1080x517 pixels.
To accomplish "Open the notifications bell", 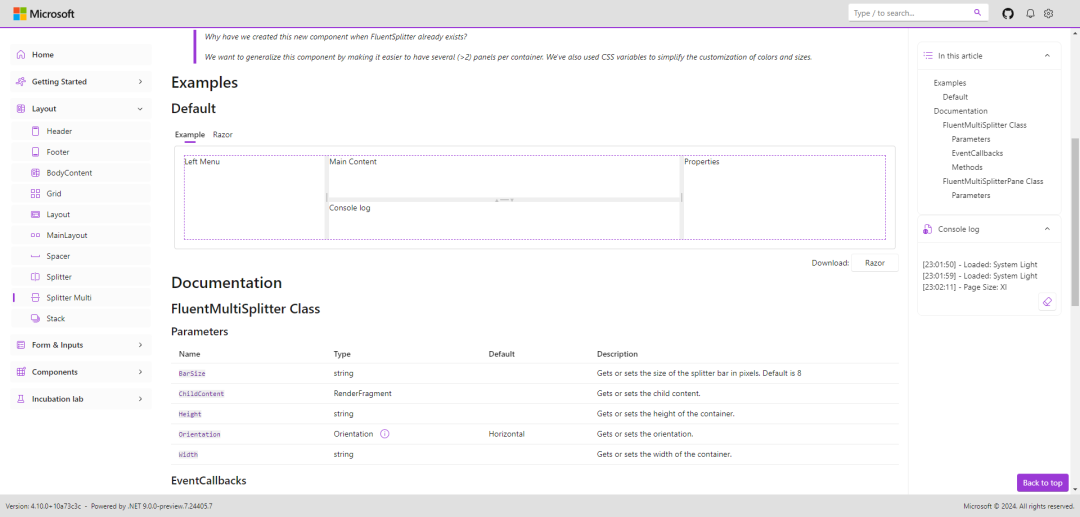I will pyautogui.click(x=1030, y=13).
